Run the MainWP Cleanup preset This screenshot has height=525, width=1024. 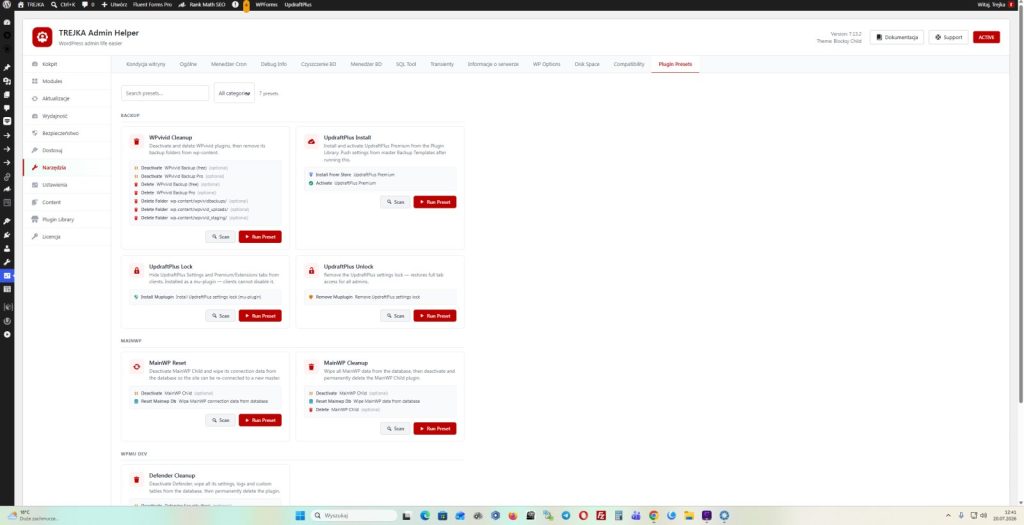pyautogui.click(x=435, y=428)
